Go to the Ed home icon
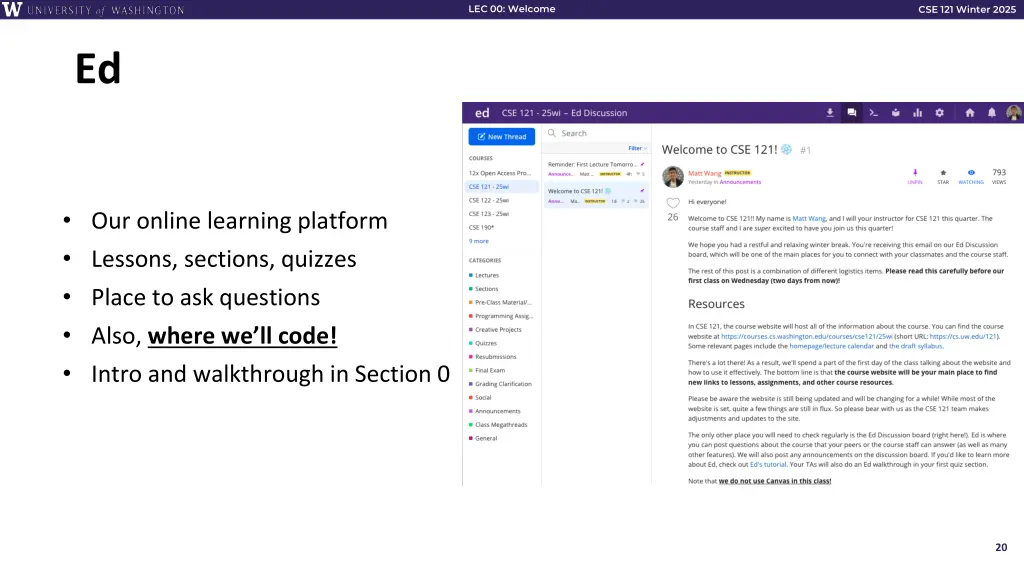The width and height of the screenshot is (1024, 576). pos(970,113)
